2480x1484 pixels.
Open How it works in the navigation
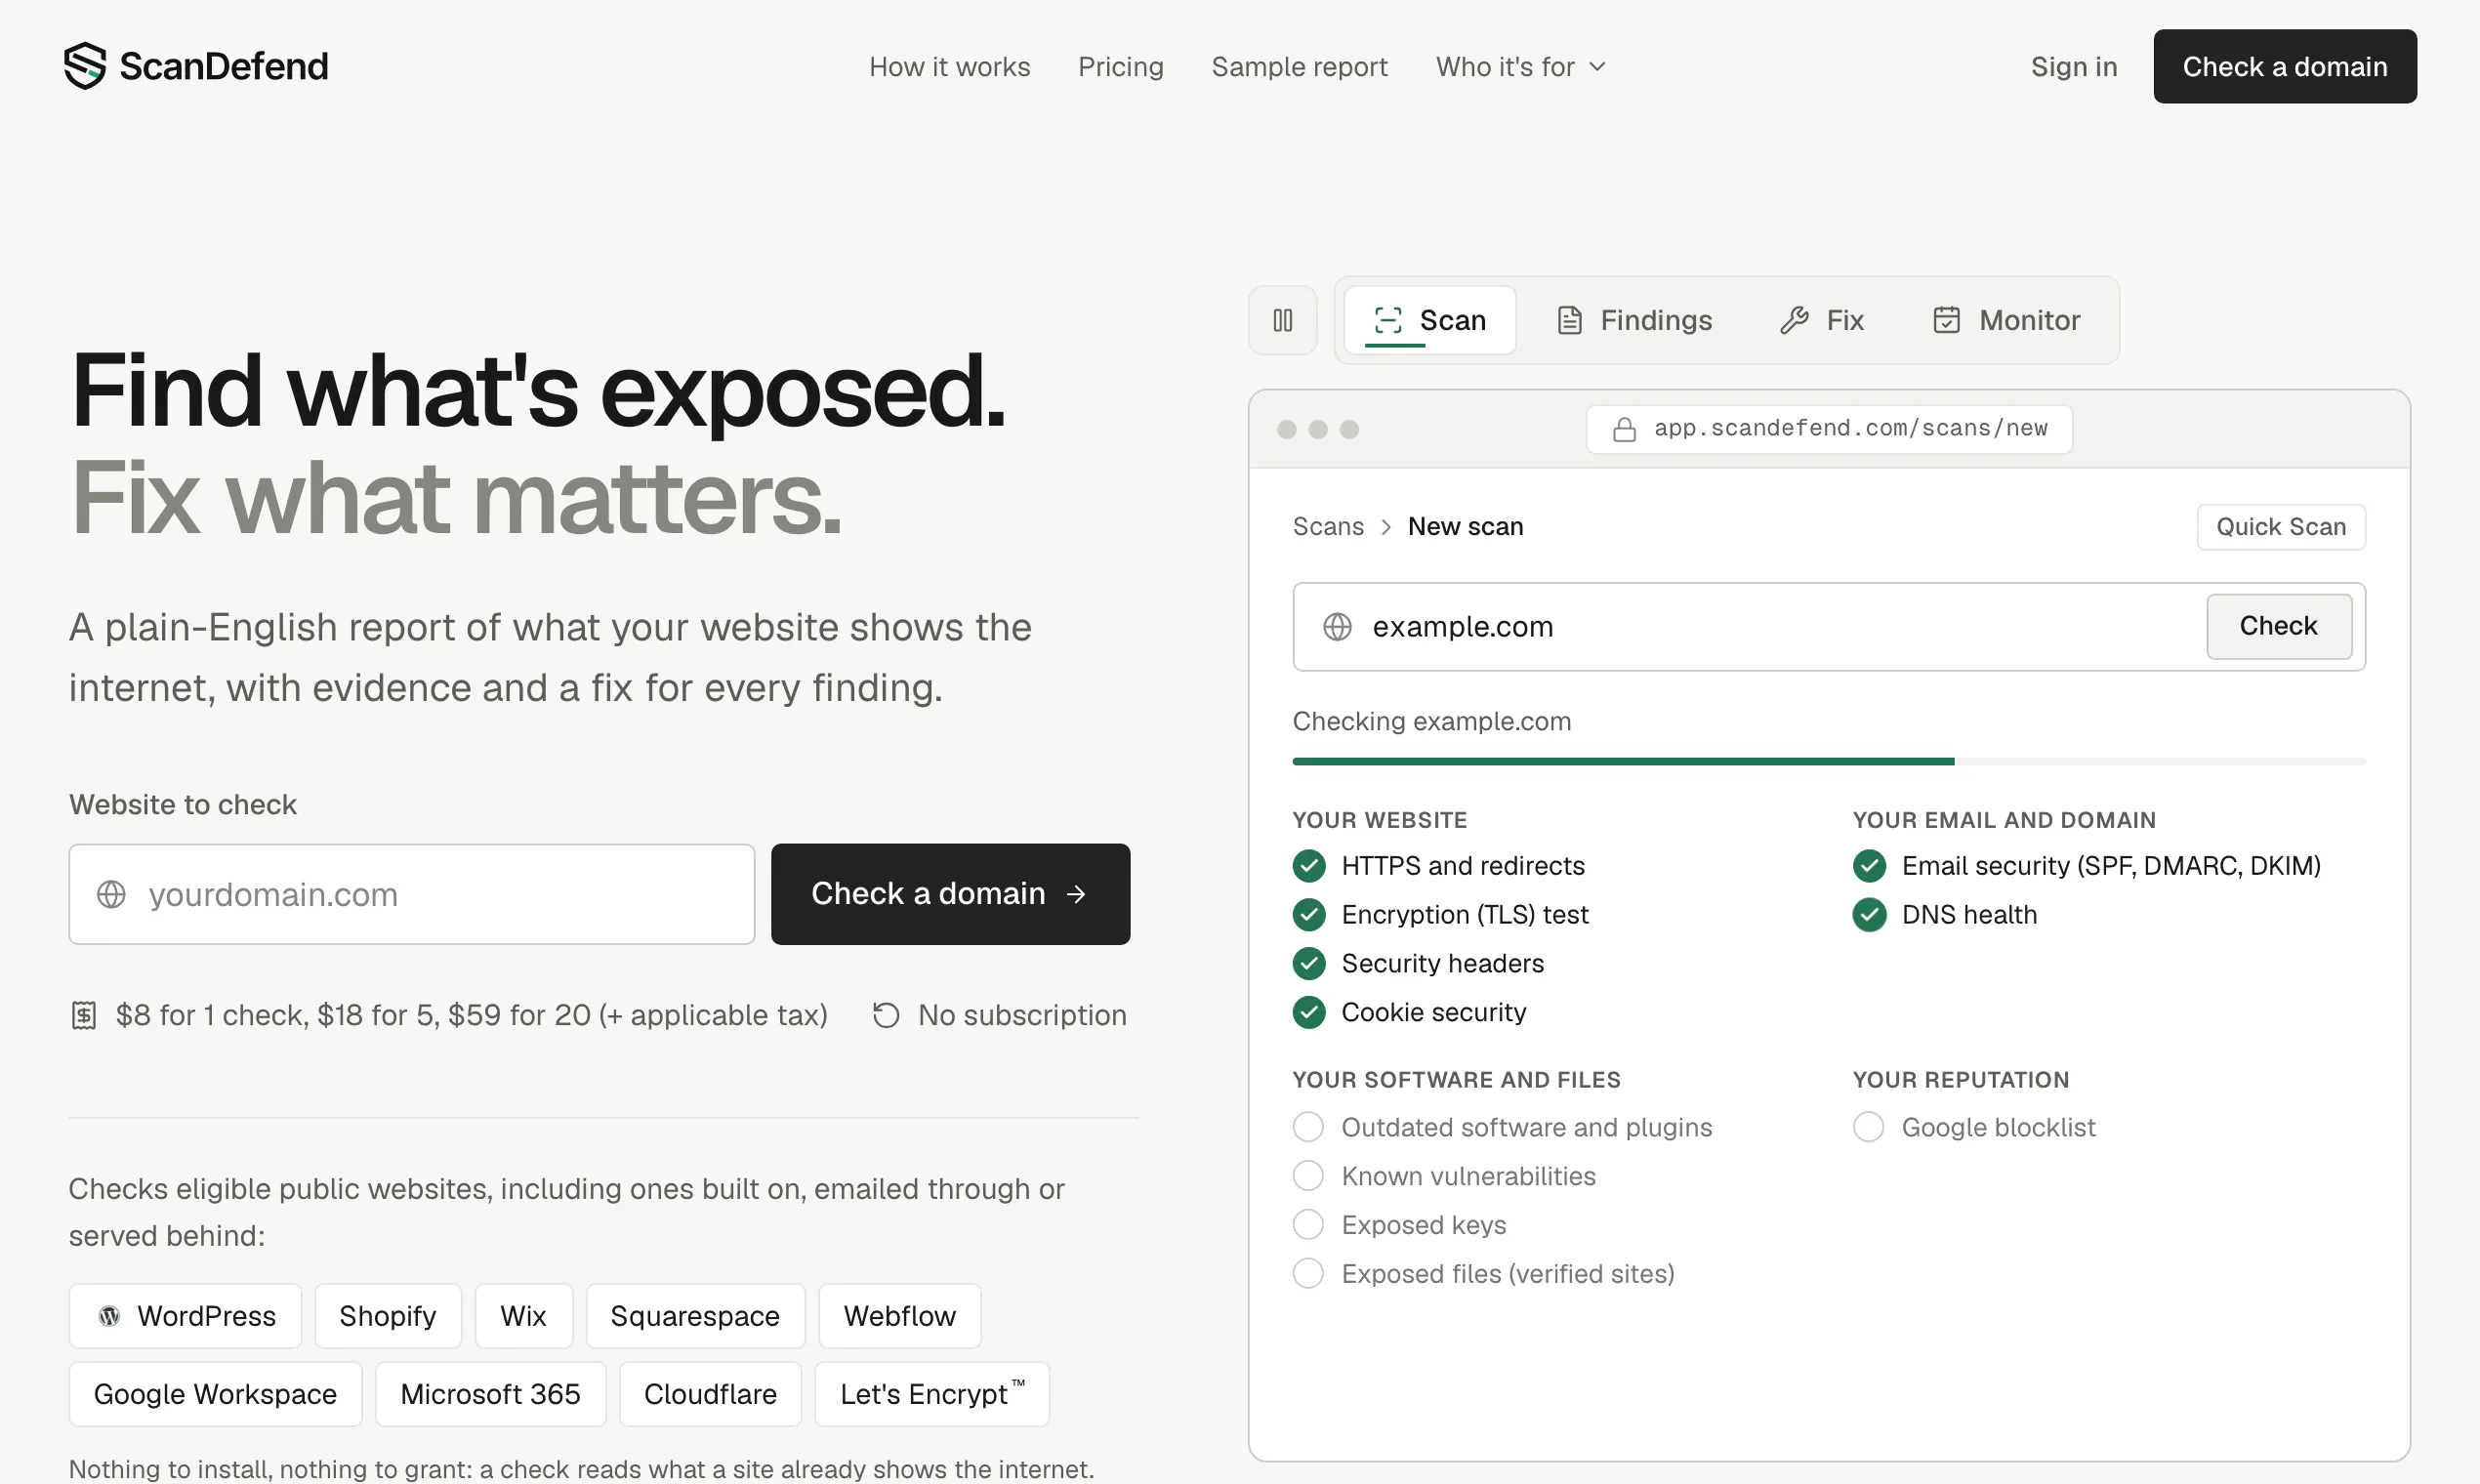[x=949, y=67]
